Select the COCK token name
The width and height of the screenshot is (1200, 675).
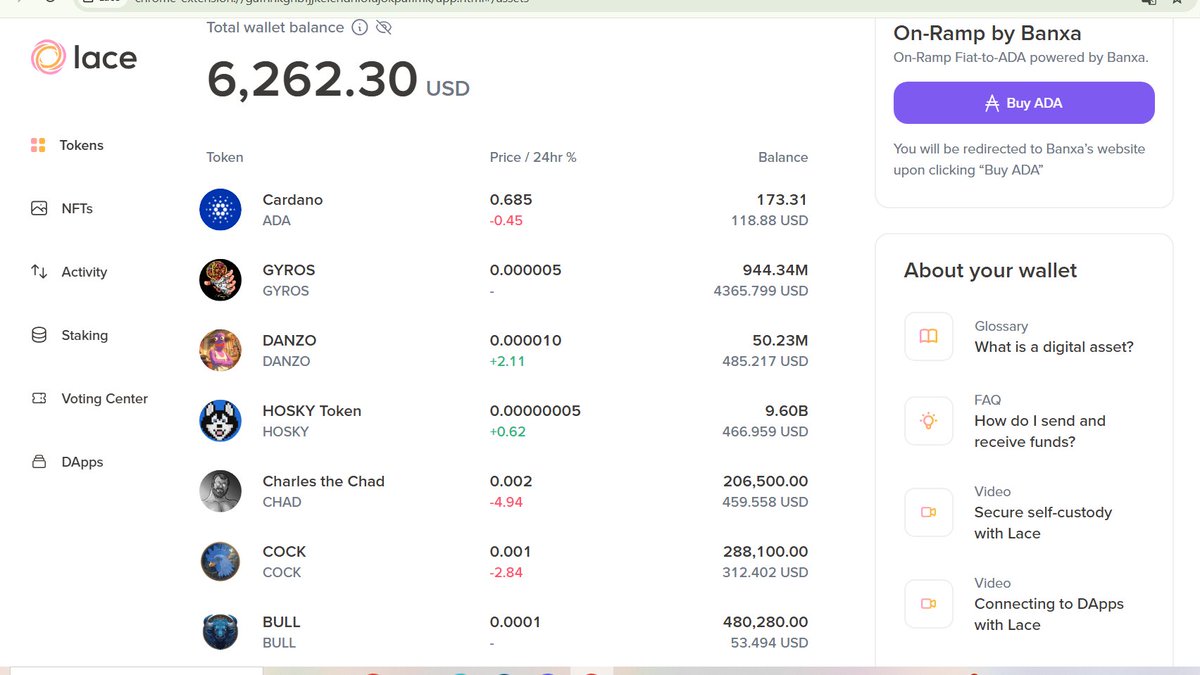(284, 551)
